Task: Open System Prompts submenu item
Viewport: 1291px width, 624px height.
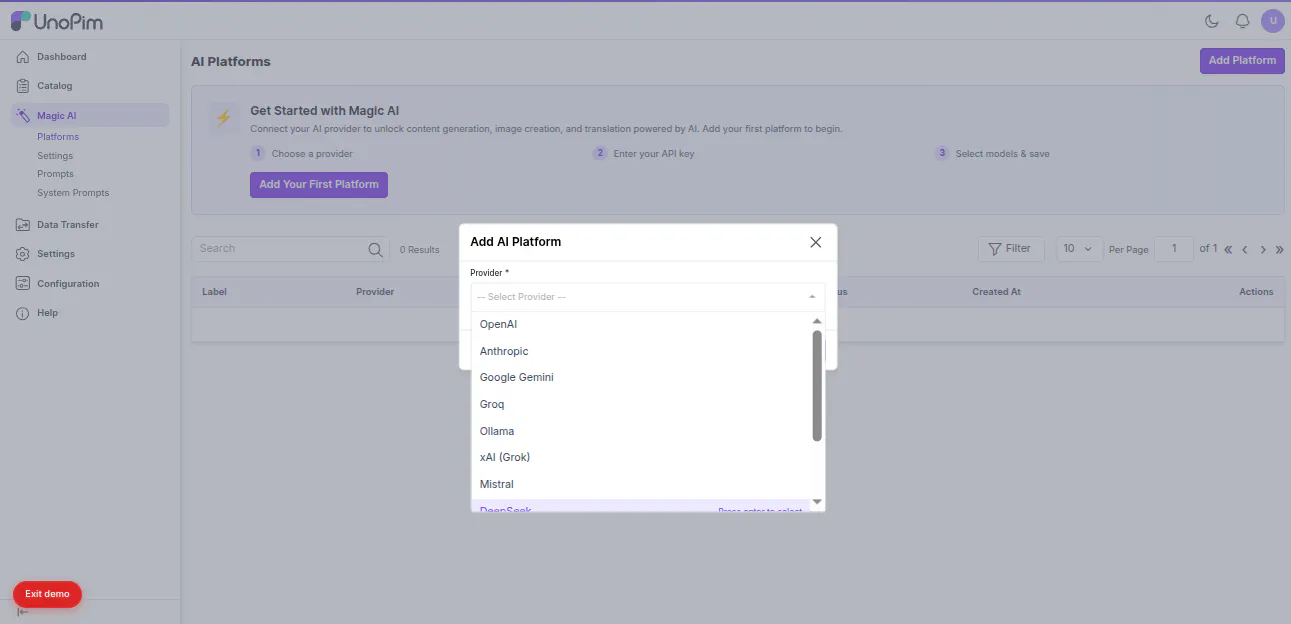Action: tap(73, 193)
